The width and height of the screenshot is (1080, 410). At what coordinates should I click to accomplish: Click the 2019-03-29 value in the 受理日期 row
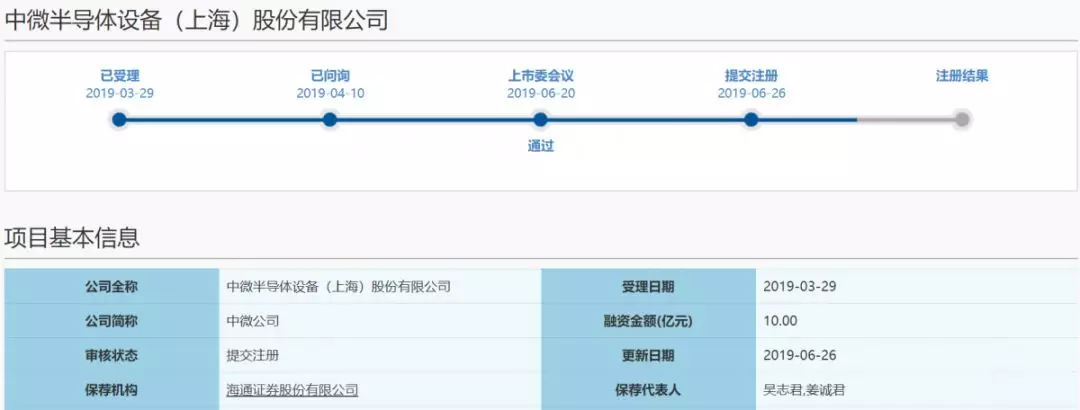point(800,287)
